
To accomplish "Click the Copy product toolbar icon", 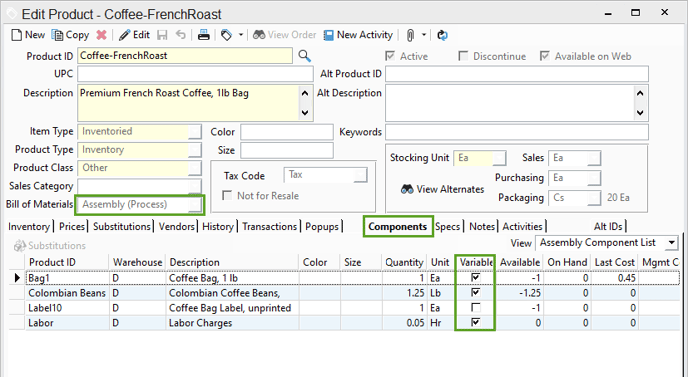I will [x=57, y=35].
